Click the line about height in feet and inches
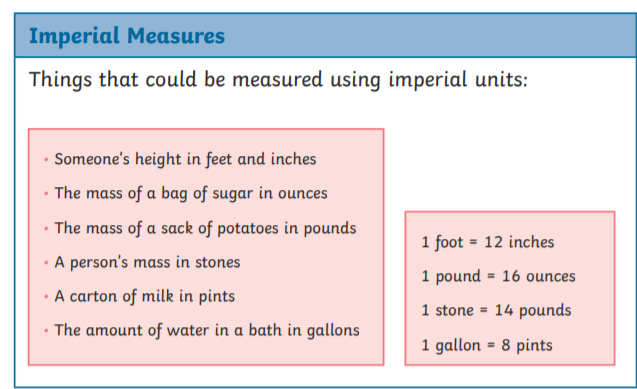Image resolution: width=637 pixels, height=389 pixels. click(185, 159)
